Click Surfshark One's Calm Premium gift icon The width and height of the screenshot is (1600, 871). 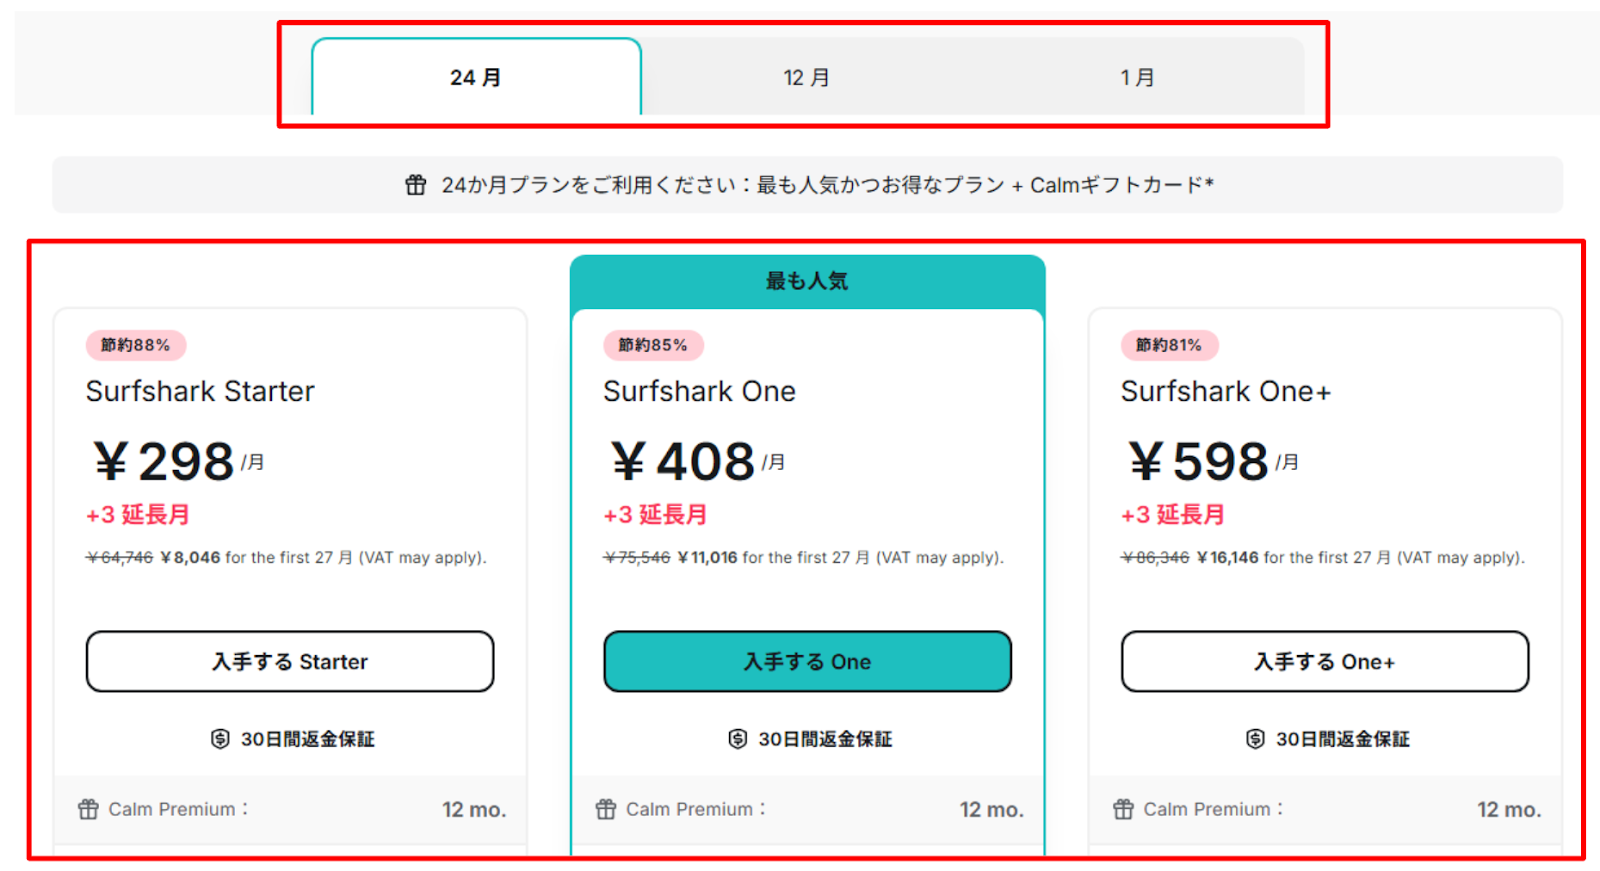pos(606,809)
